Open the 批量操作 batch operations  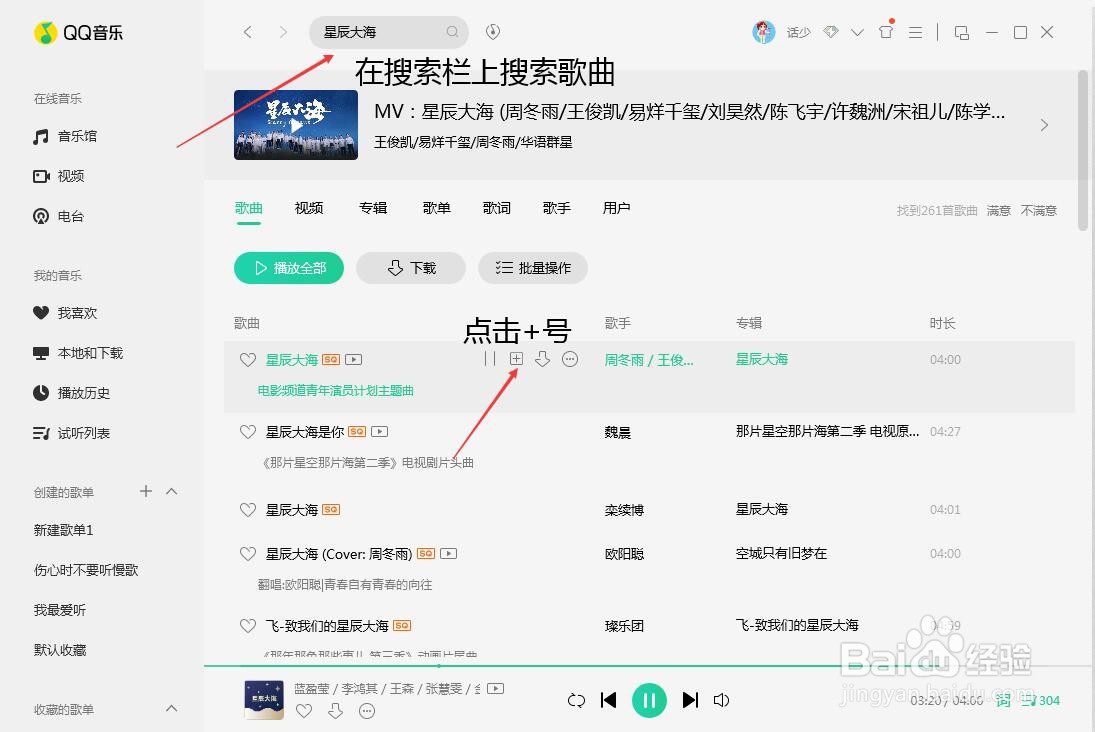[x=533, y=268]
